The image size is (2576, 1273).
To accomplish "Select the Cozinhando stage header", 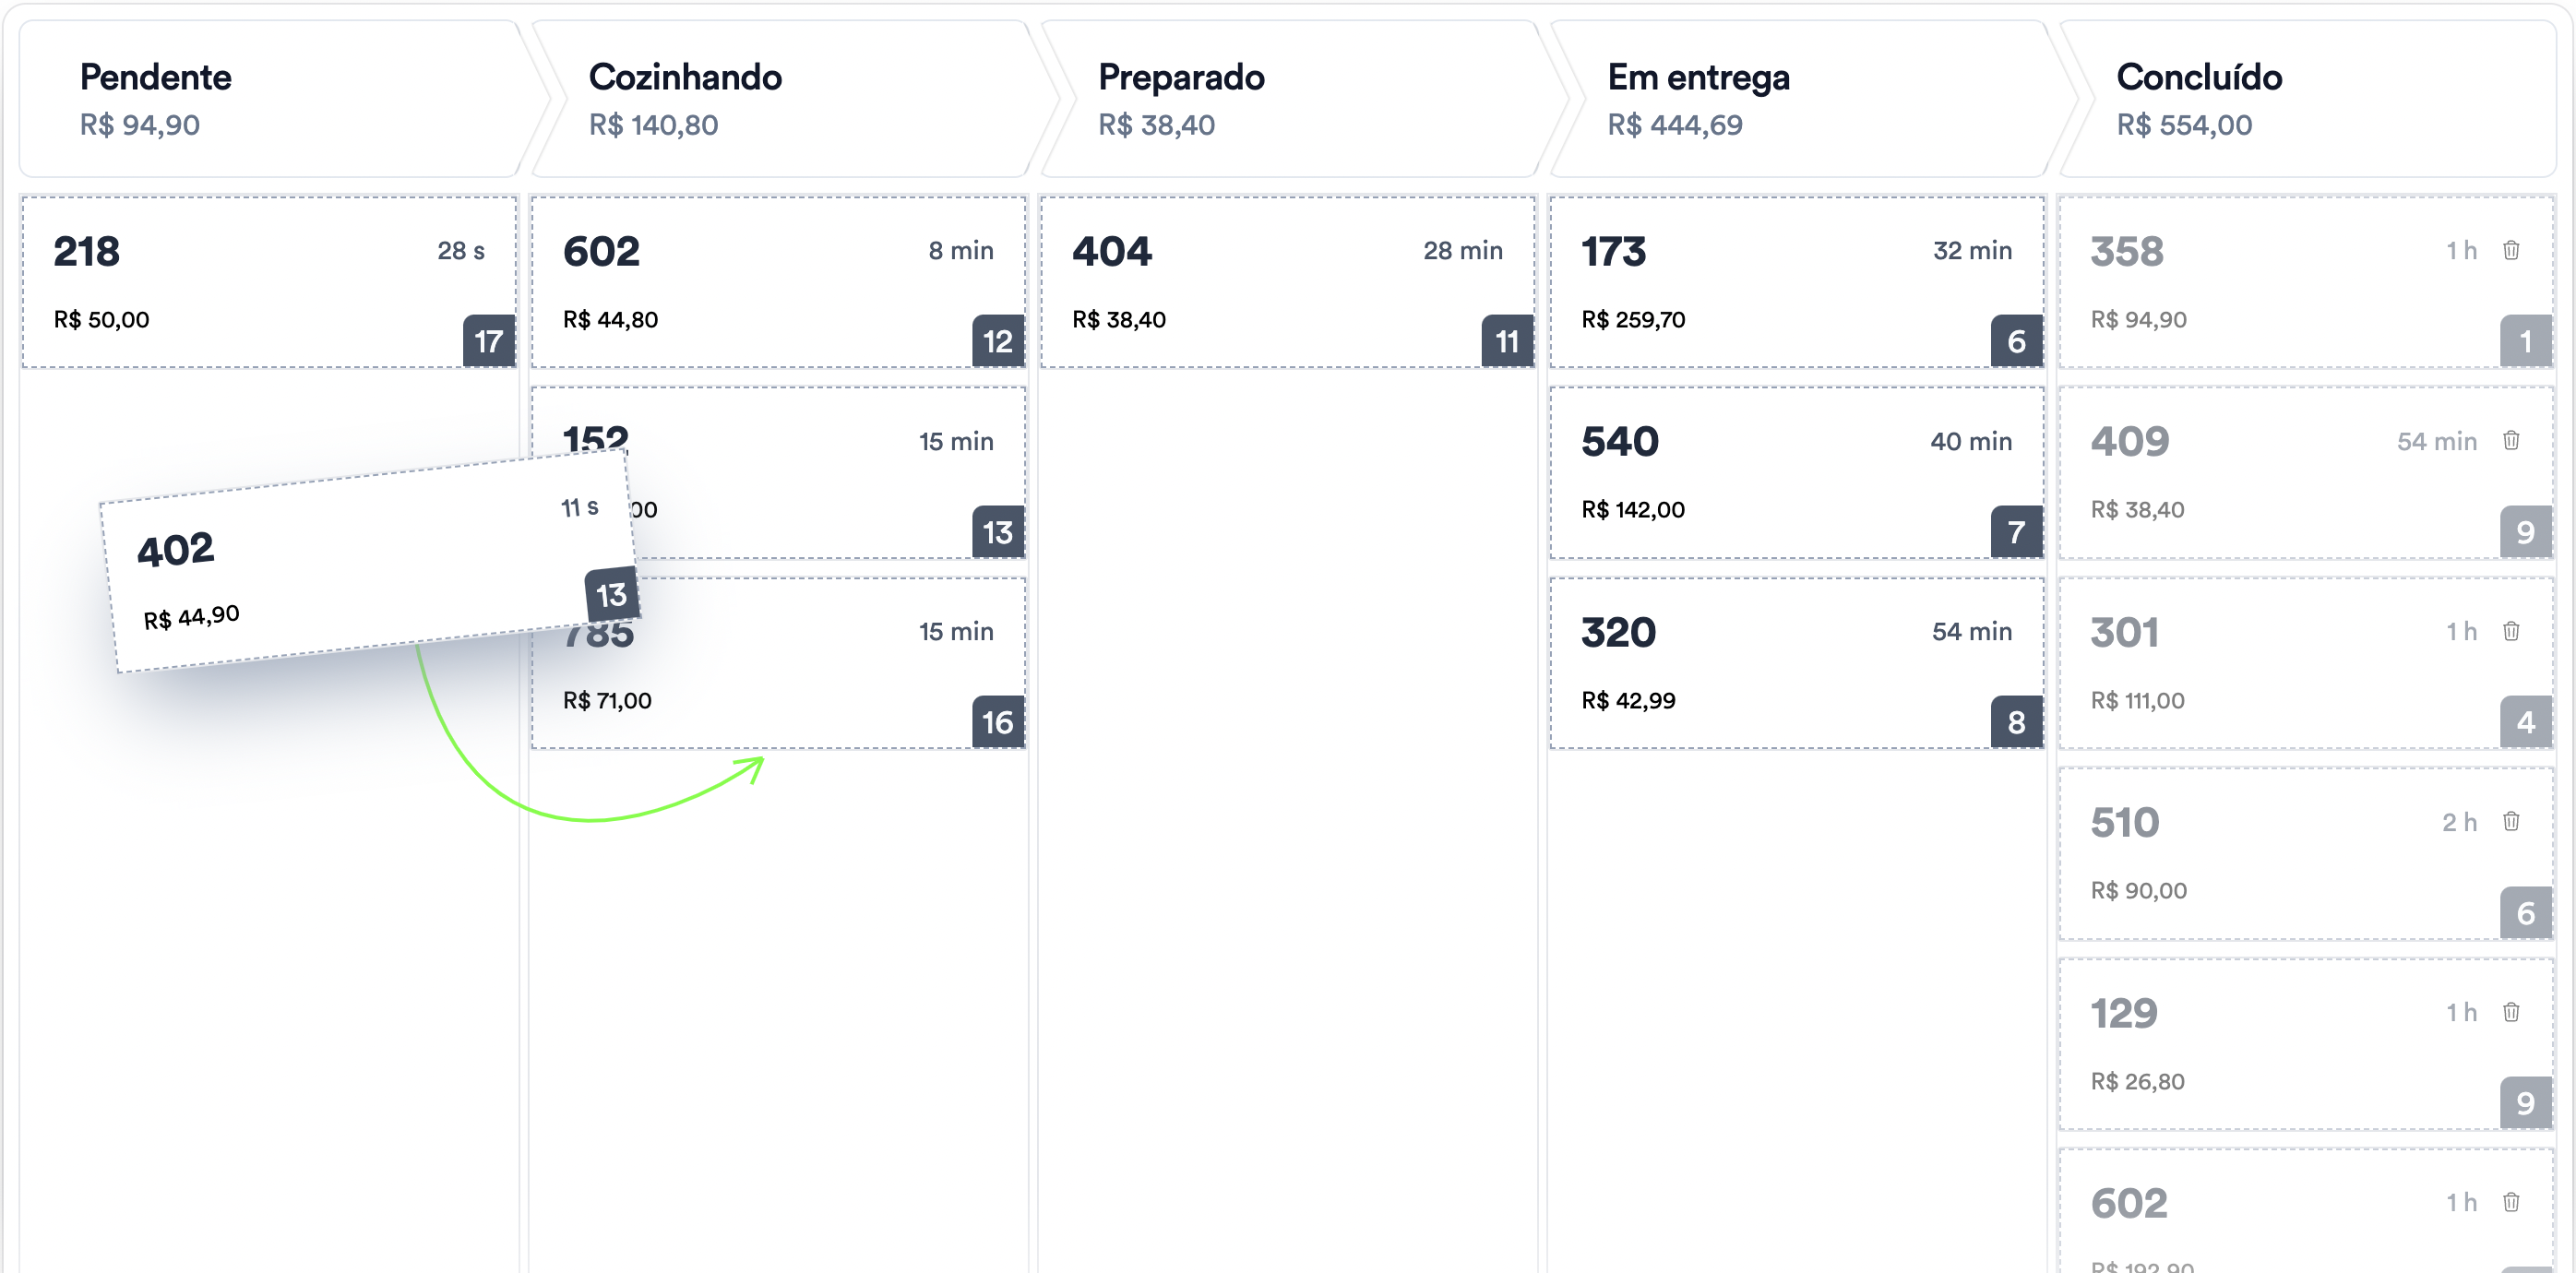I will pos(780,98).
